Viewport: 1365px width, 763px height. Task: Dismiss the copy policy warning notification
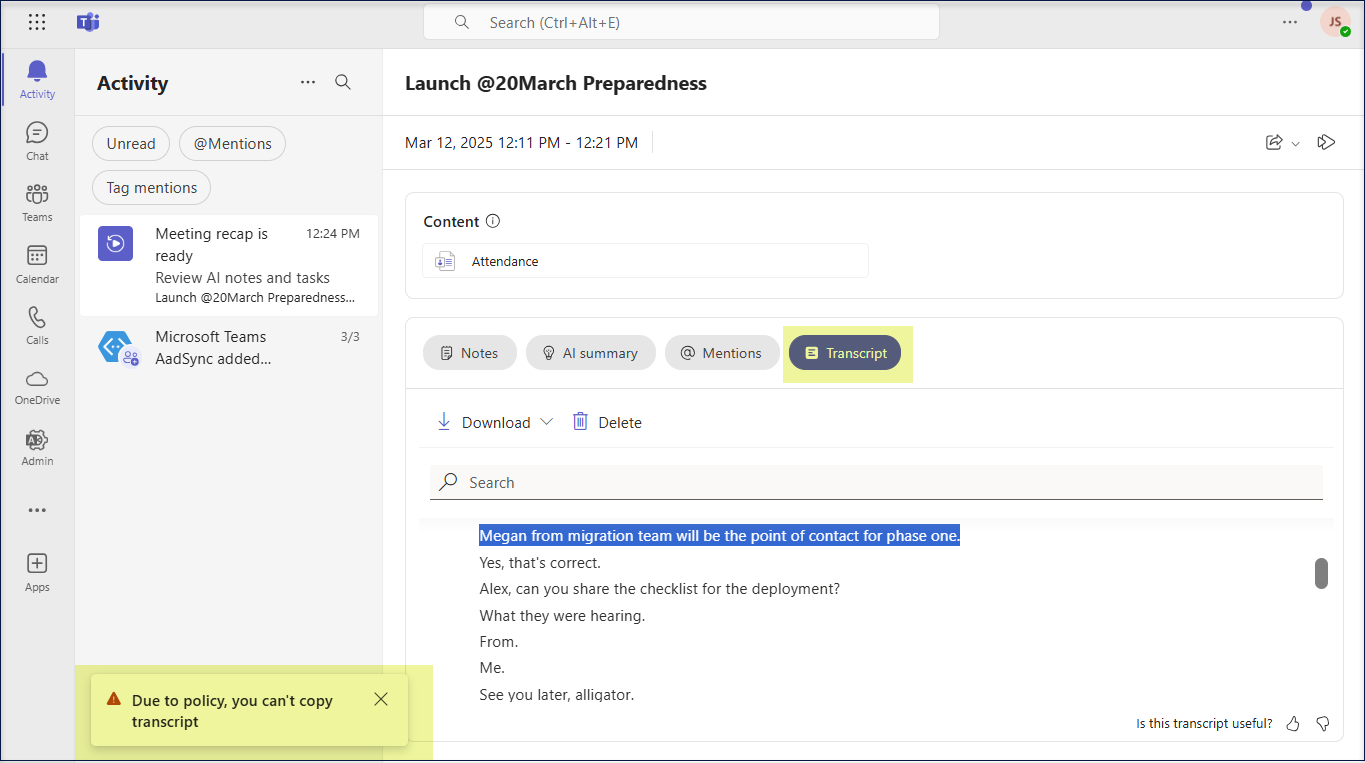point(381,700)
